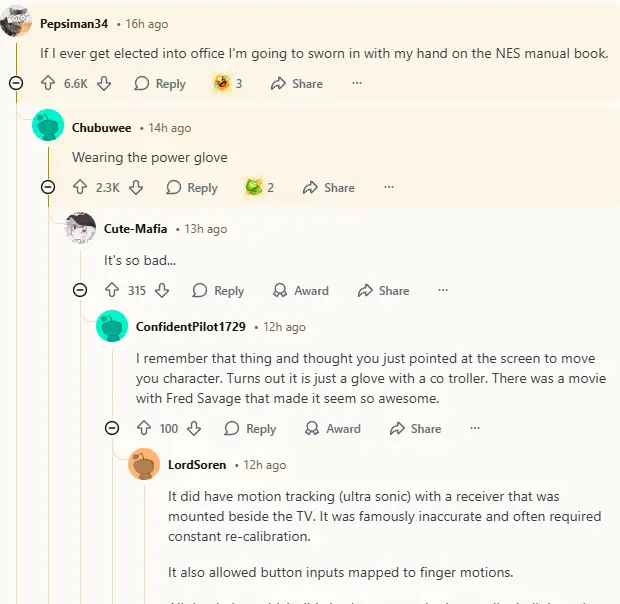Downvote Cute-Mafia's comment
This screenshot has width=620, height=604.
[162, 290]
